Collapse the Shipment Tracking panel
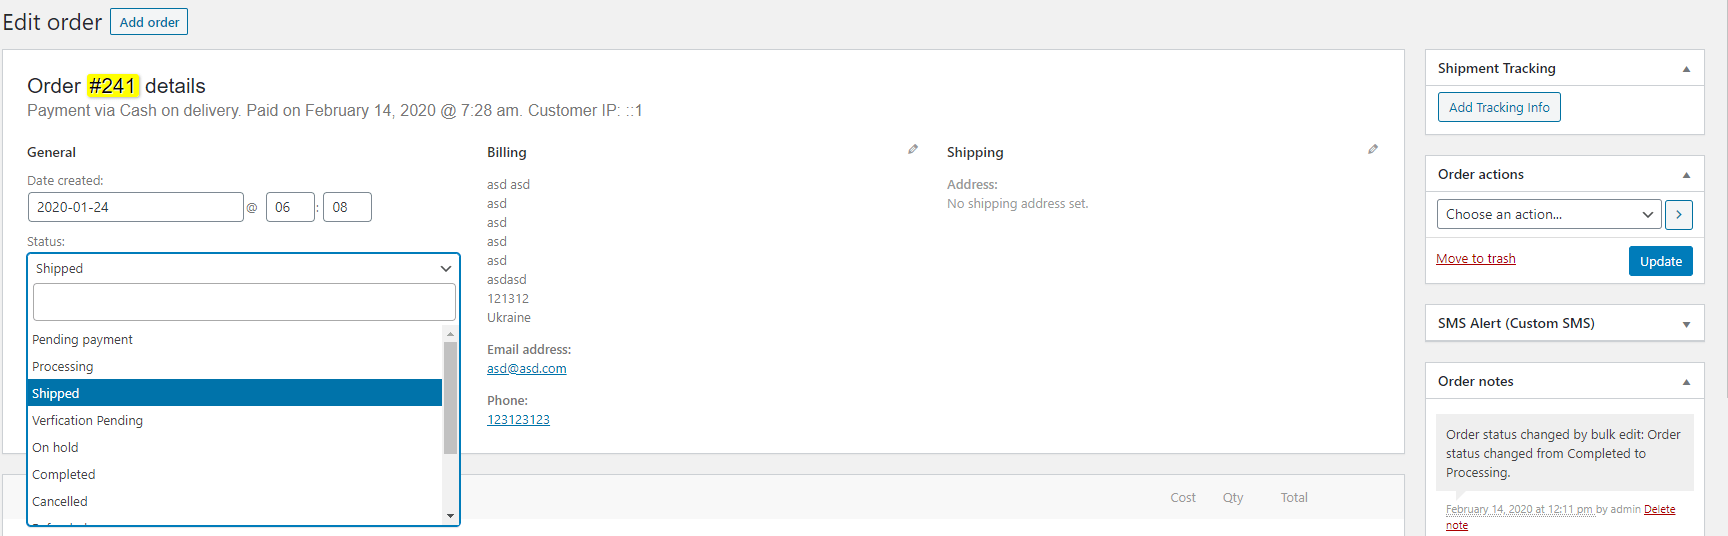The image size is (1728, 536). [x=1686, y=69]
